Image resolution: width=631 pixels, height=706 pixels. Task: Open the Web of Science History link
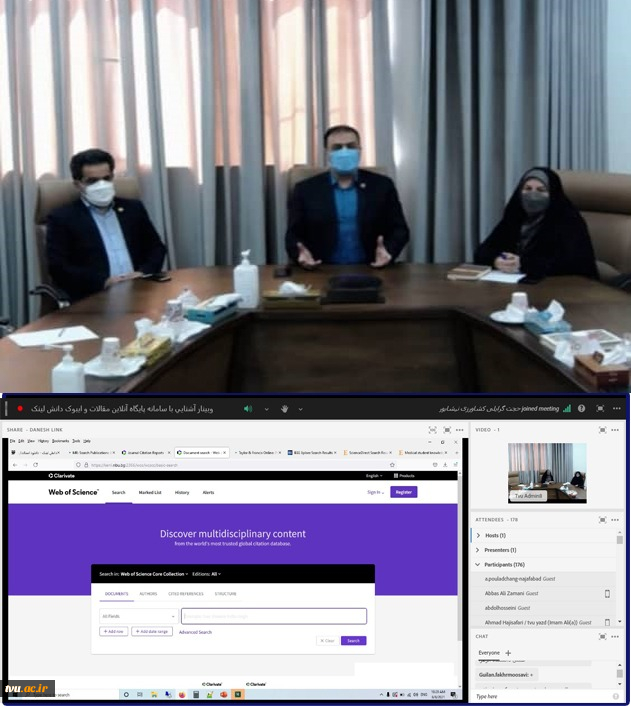click(x=182, y=493)
